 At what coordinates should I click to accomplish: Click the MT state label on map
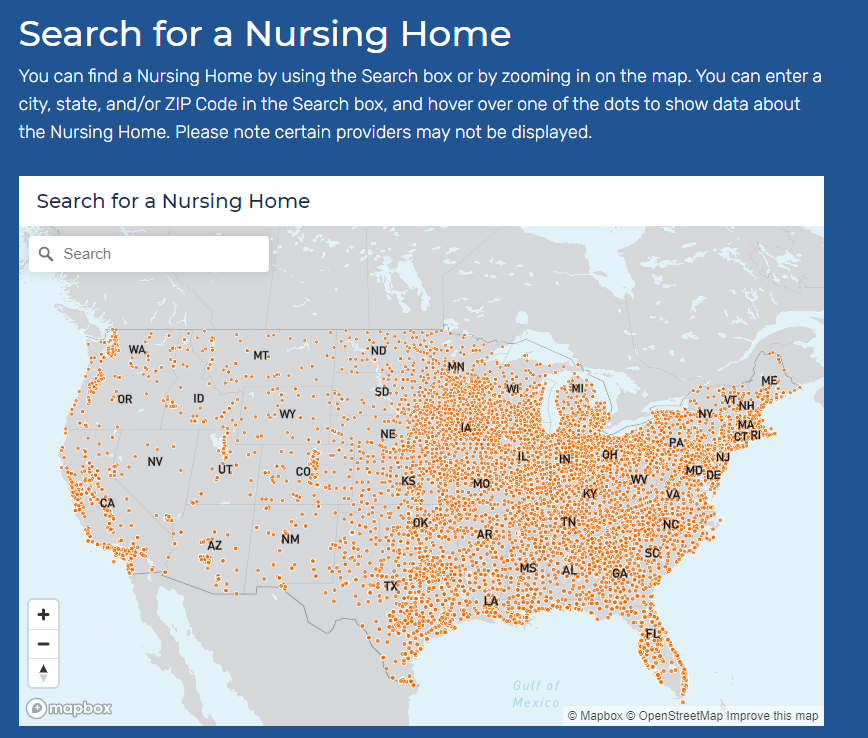tap(261, 355)
